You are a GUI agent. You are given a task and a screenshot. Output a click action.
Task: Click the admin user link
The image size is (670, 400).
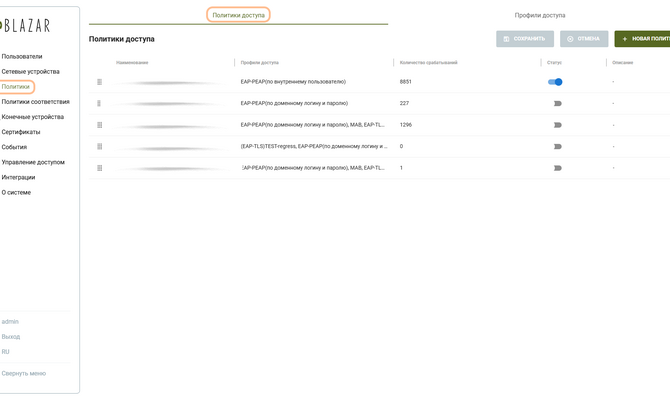click(10, 321)
